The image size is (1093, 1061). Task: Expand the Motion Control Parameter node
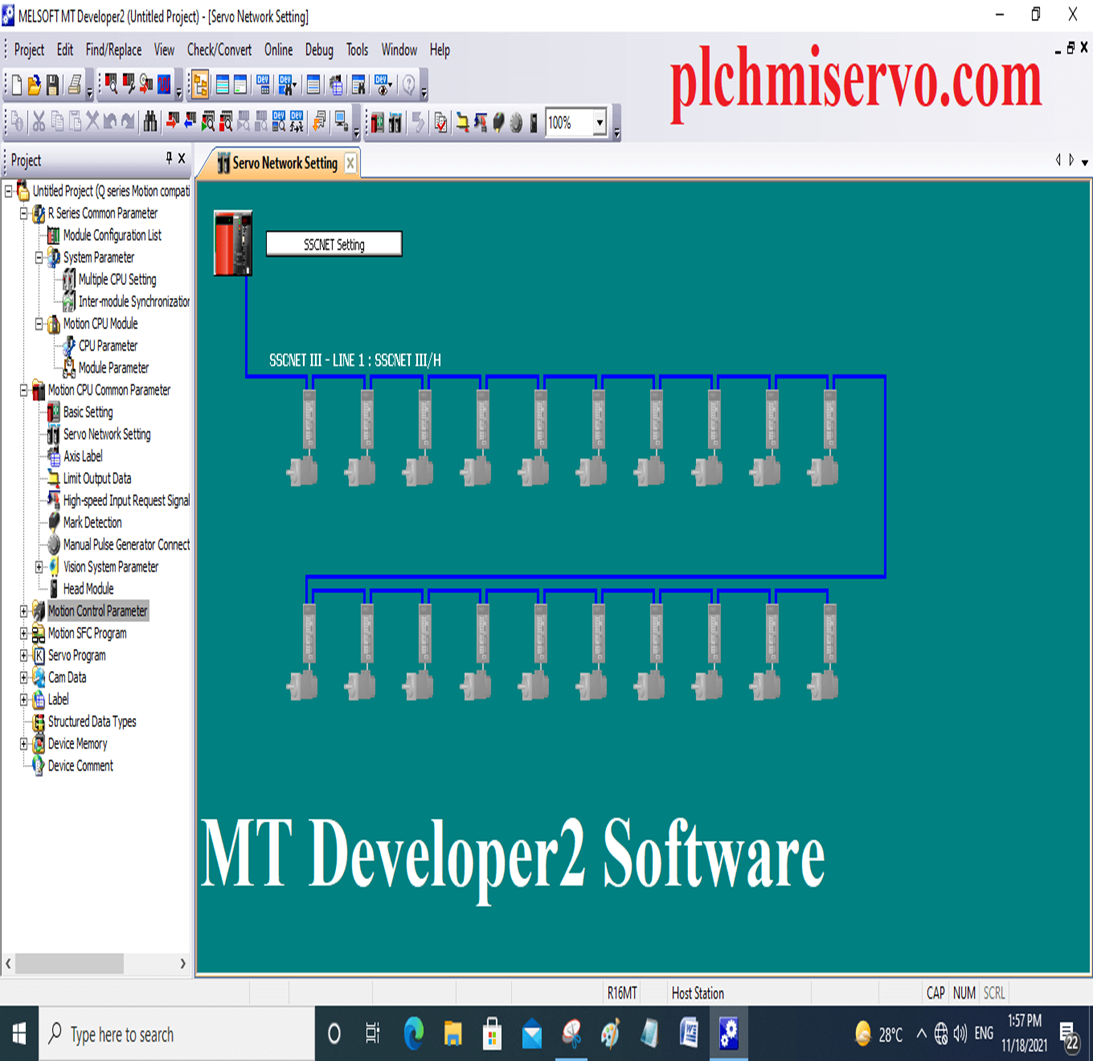[24, 611]
